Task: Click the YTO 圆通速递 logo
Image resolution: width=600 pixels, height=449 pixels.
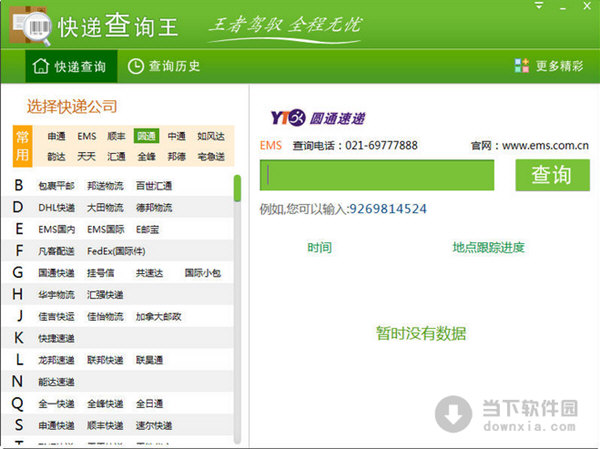Action: tap(318, 118)
